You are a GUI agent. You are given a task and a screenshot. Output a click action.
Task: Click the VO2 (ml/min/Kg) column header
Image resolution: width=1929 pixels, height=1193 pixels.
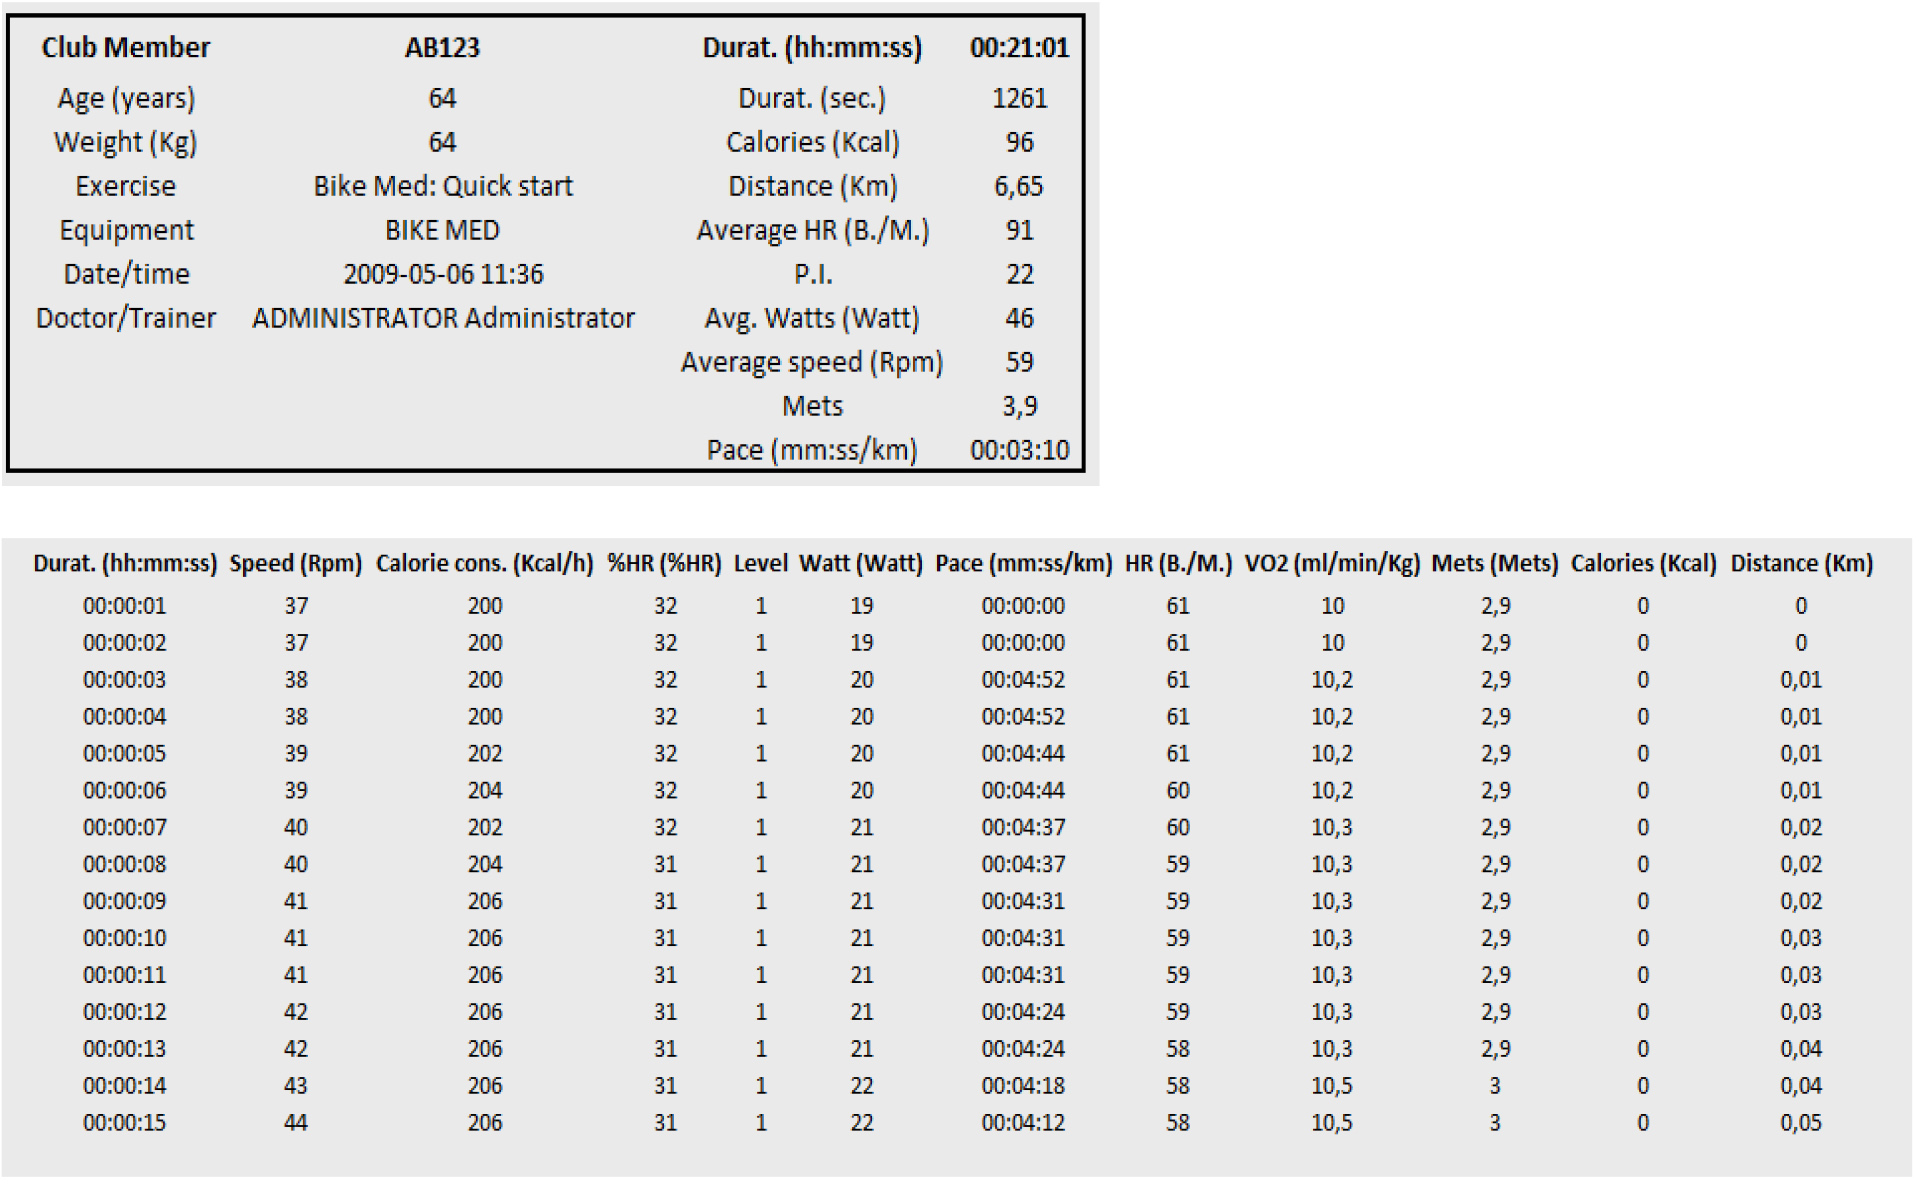click(1332, 564)
